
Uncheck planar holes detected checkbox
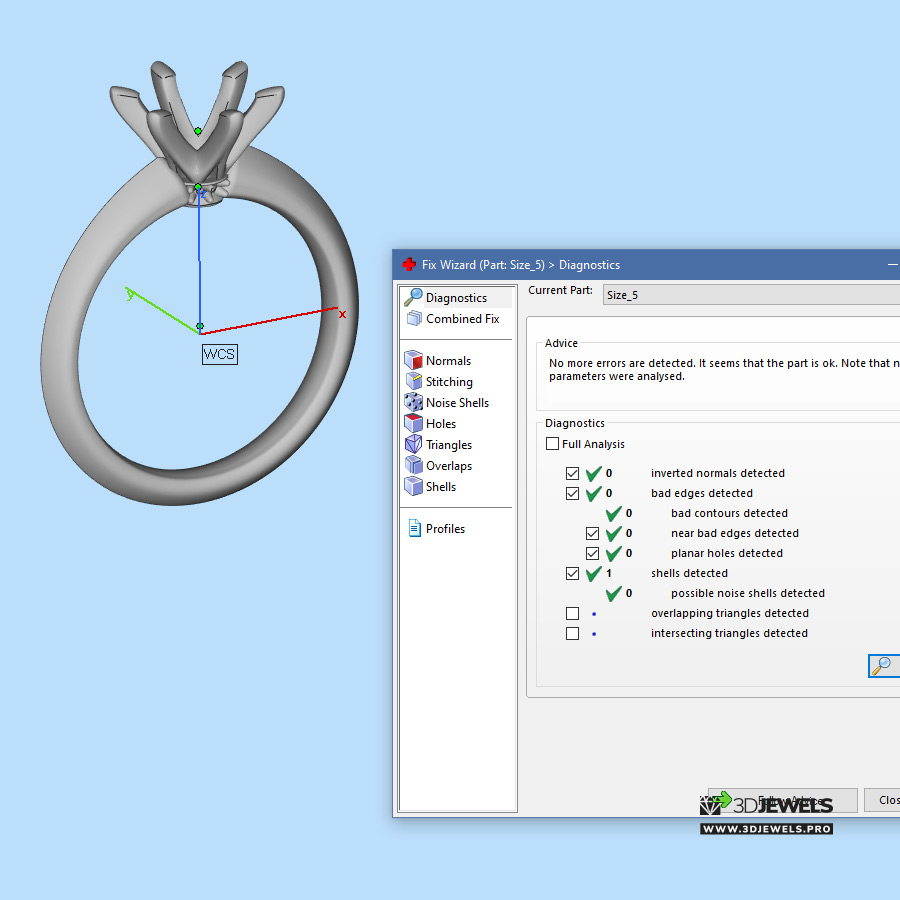coord(592,553)
